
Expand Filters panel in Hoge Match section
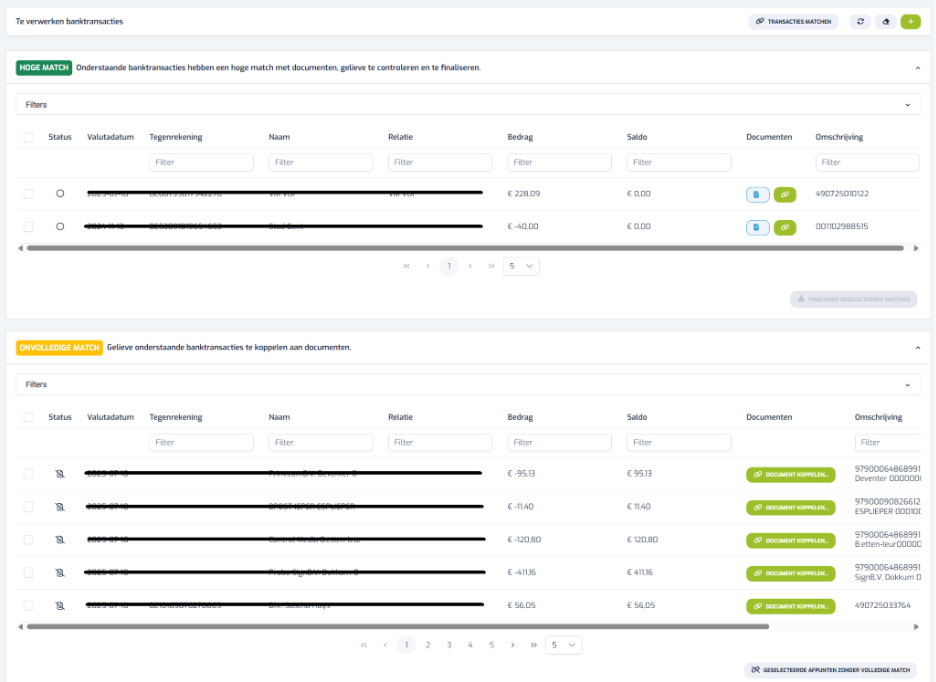click(468, 105)
